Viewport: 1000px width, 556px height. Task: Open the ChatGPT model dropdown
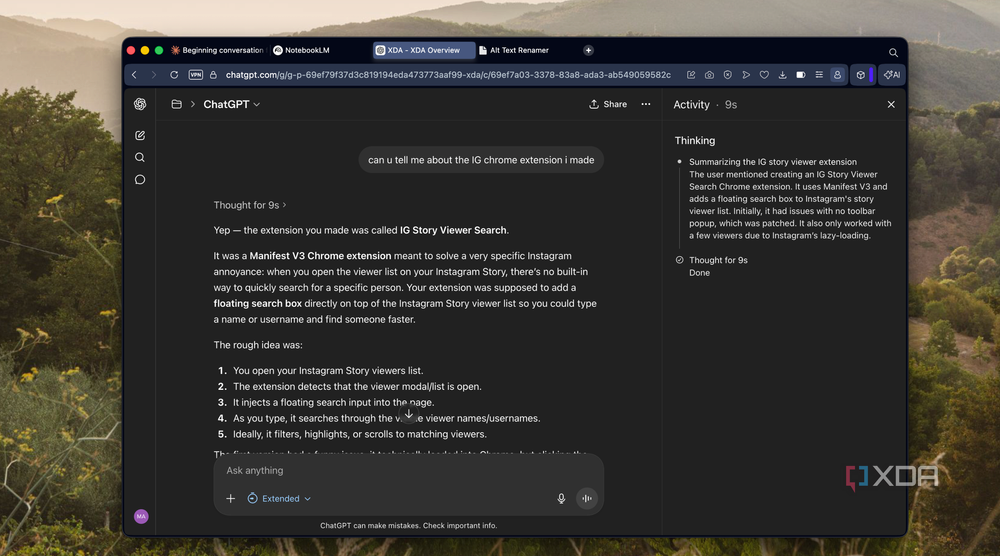click(x=232, y=104)
